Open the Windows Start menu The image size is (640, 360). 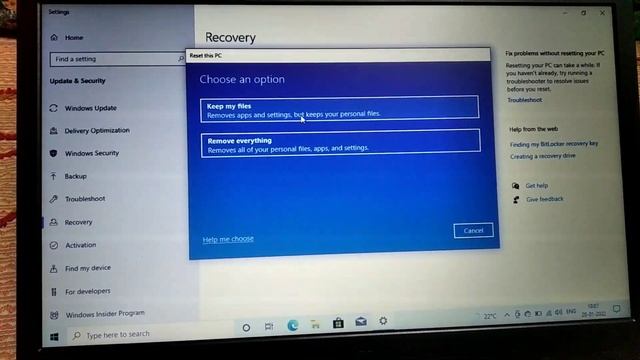click(x=54, y=336)
